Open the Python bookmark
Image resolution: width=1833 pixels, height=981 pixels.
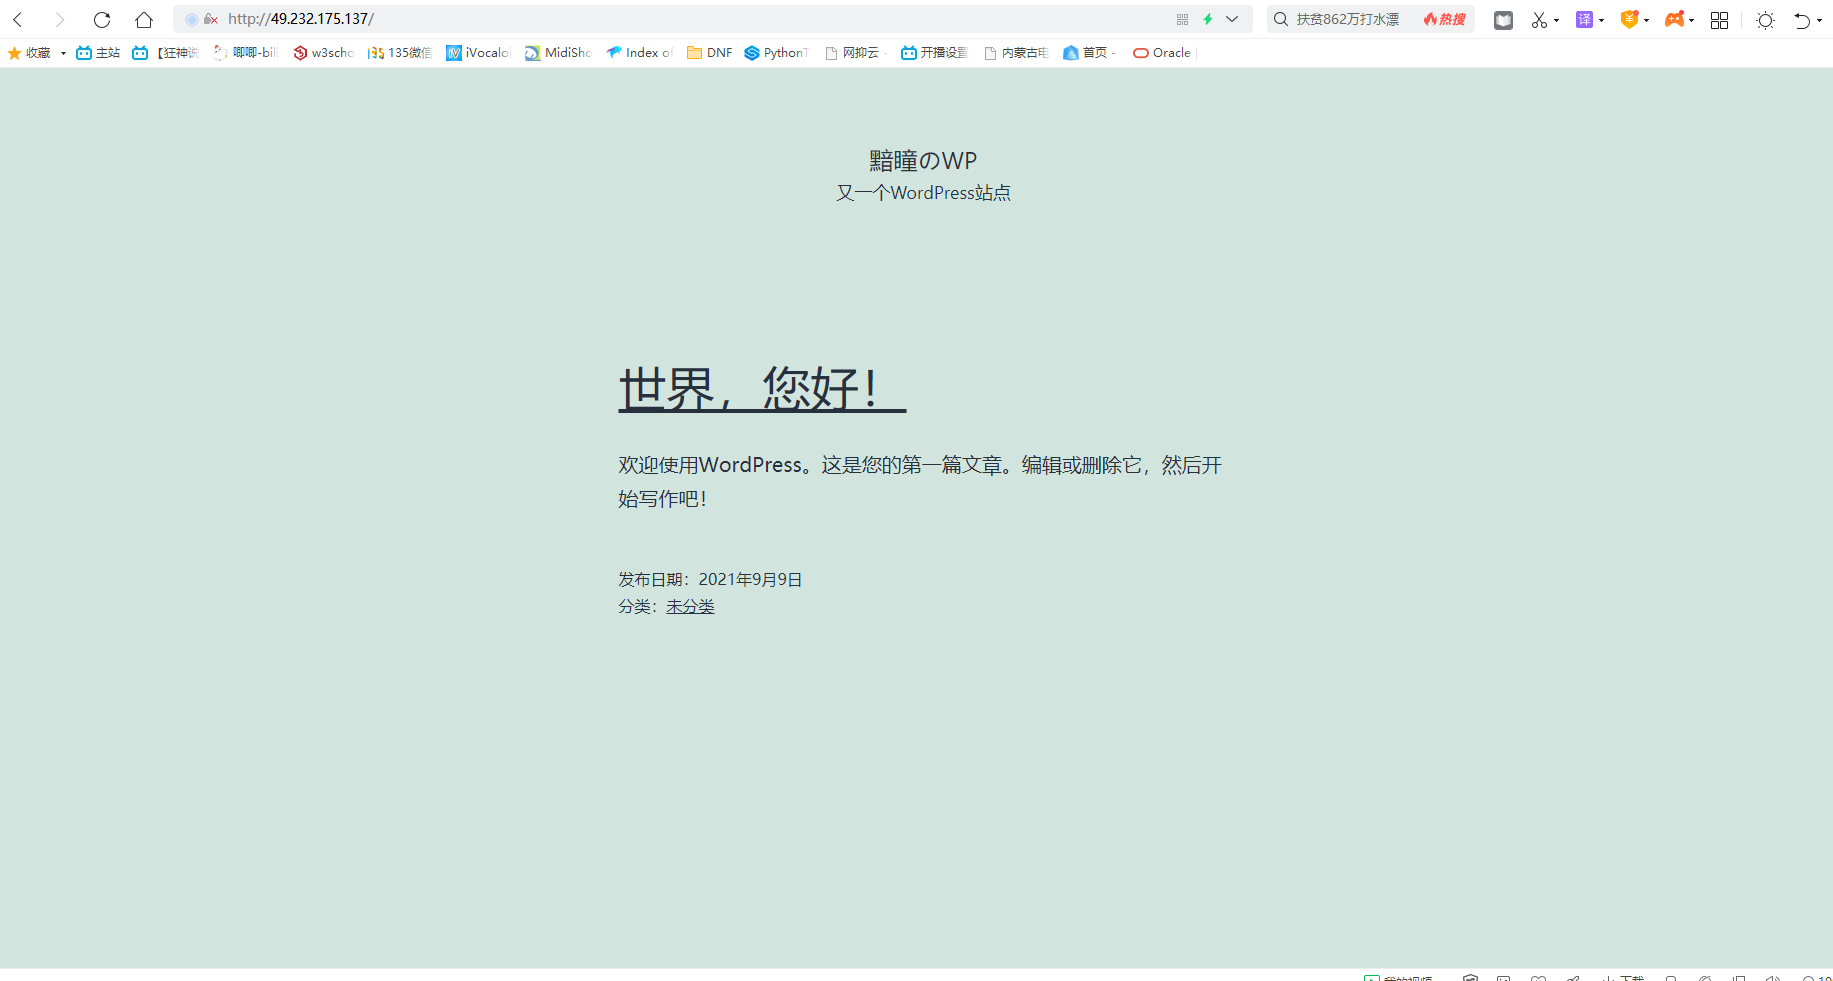pos(777,53)
